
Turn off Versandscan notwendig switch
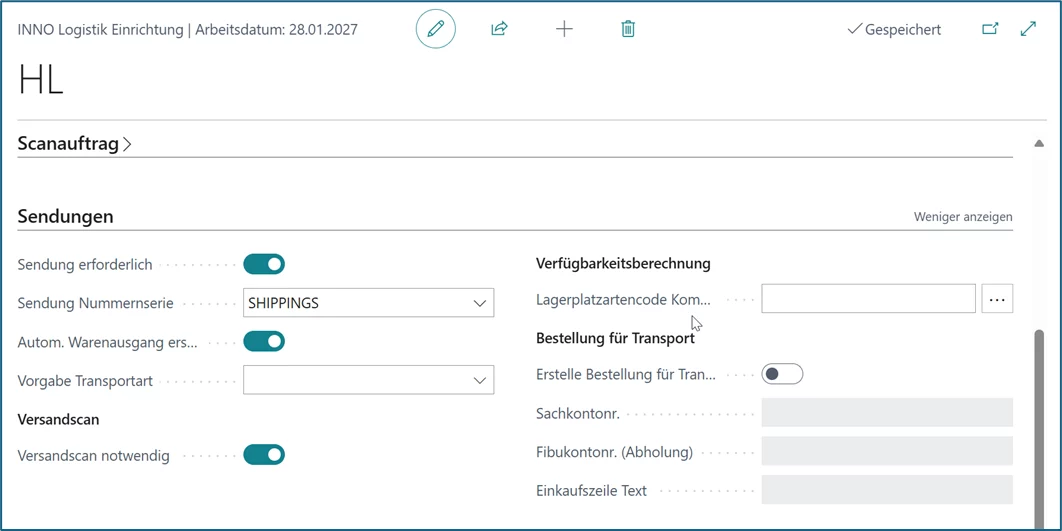(x=264, y=455)
